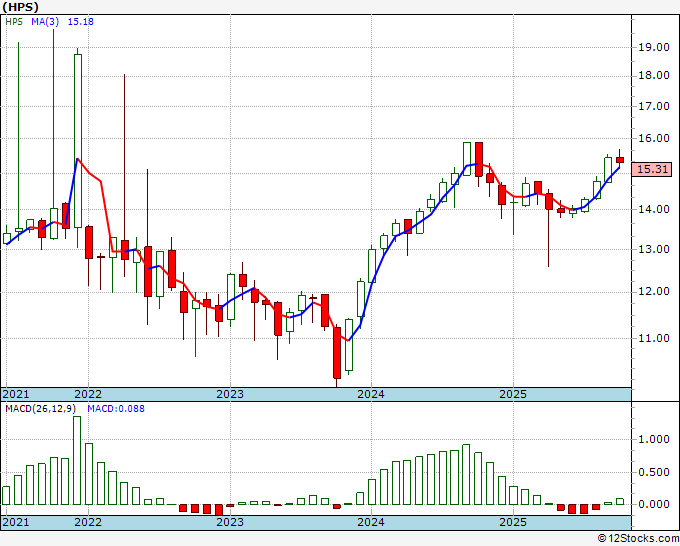The height and width of the screenshot is (546, 680).
Task: Click the 12.00 price axis label
Action: (654, 291)
